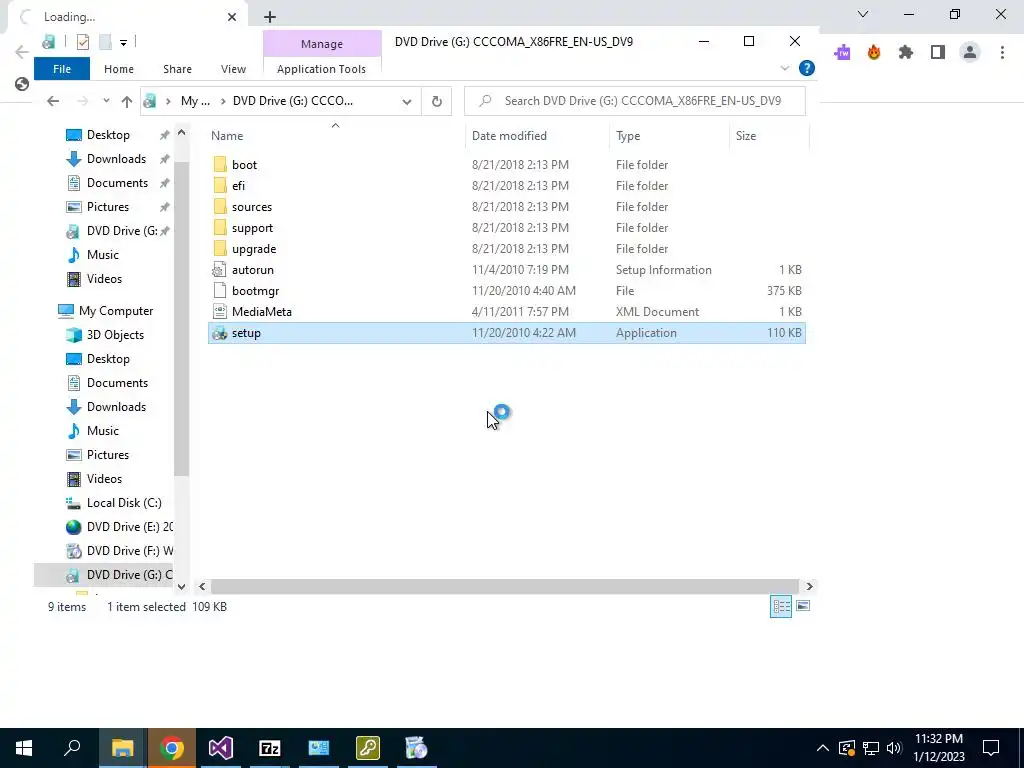Click the Search DVD Drive input field
This screenshot has height=768, width=1024.
(635, 101)
